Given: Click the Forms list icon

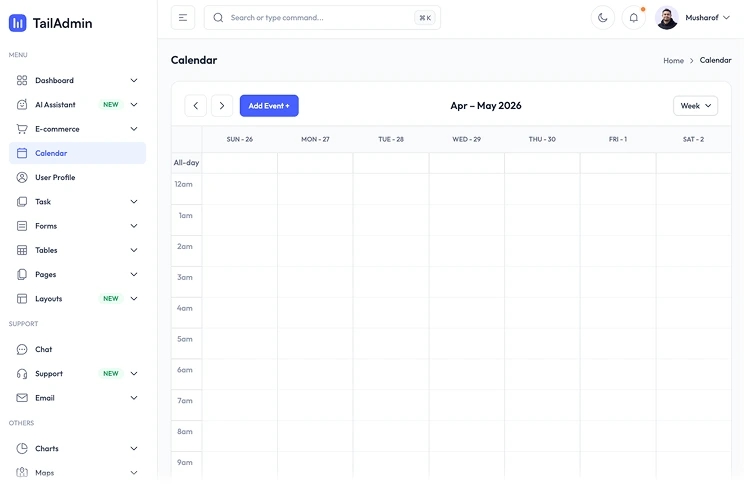Looking at the screenshot, I should click(x=22, y=226).
